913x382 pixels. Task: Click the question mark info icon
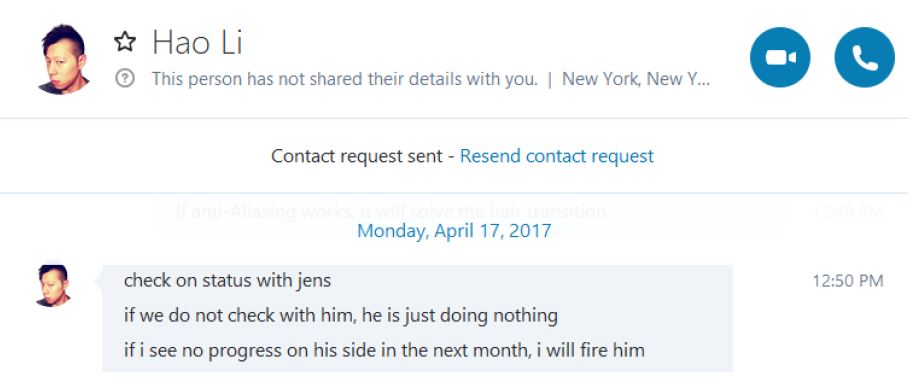(125, 78)
